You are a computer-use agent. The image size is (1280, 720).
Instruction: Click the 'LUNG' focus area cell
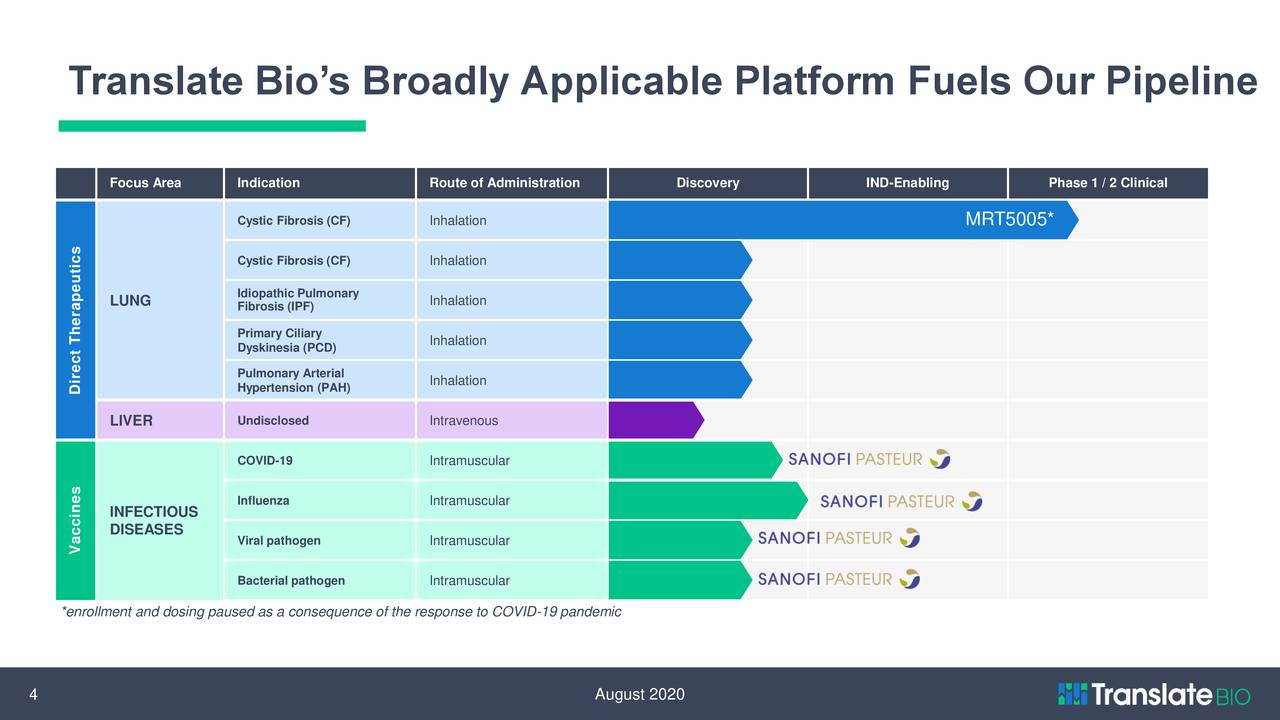159,300
